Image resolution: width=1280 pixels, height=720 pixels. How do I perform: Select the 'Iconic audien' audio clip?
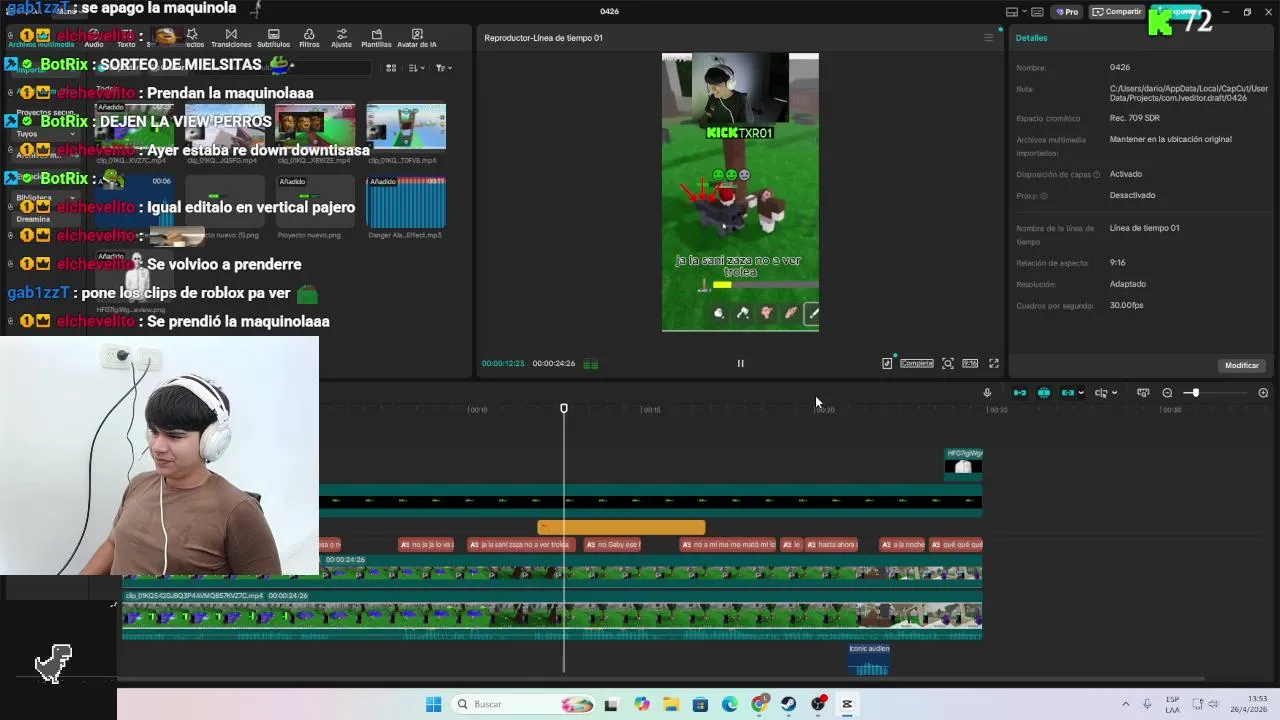869,659
